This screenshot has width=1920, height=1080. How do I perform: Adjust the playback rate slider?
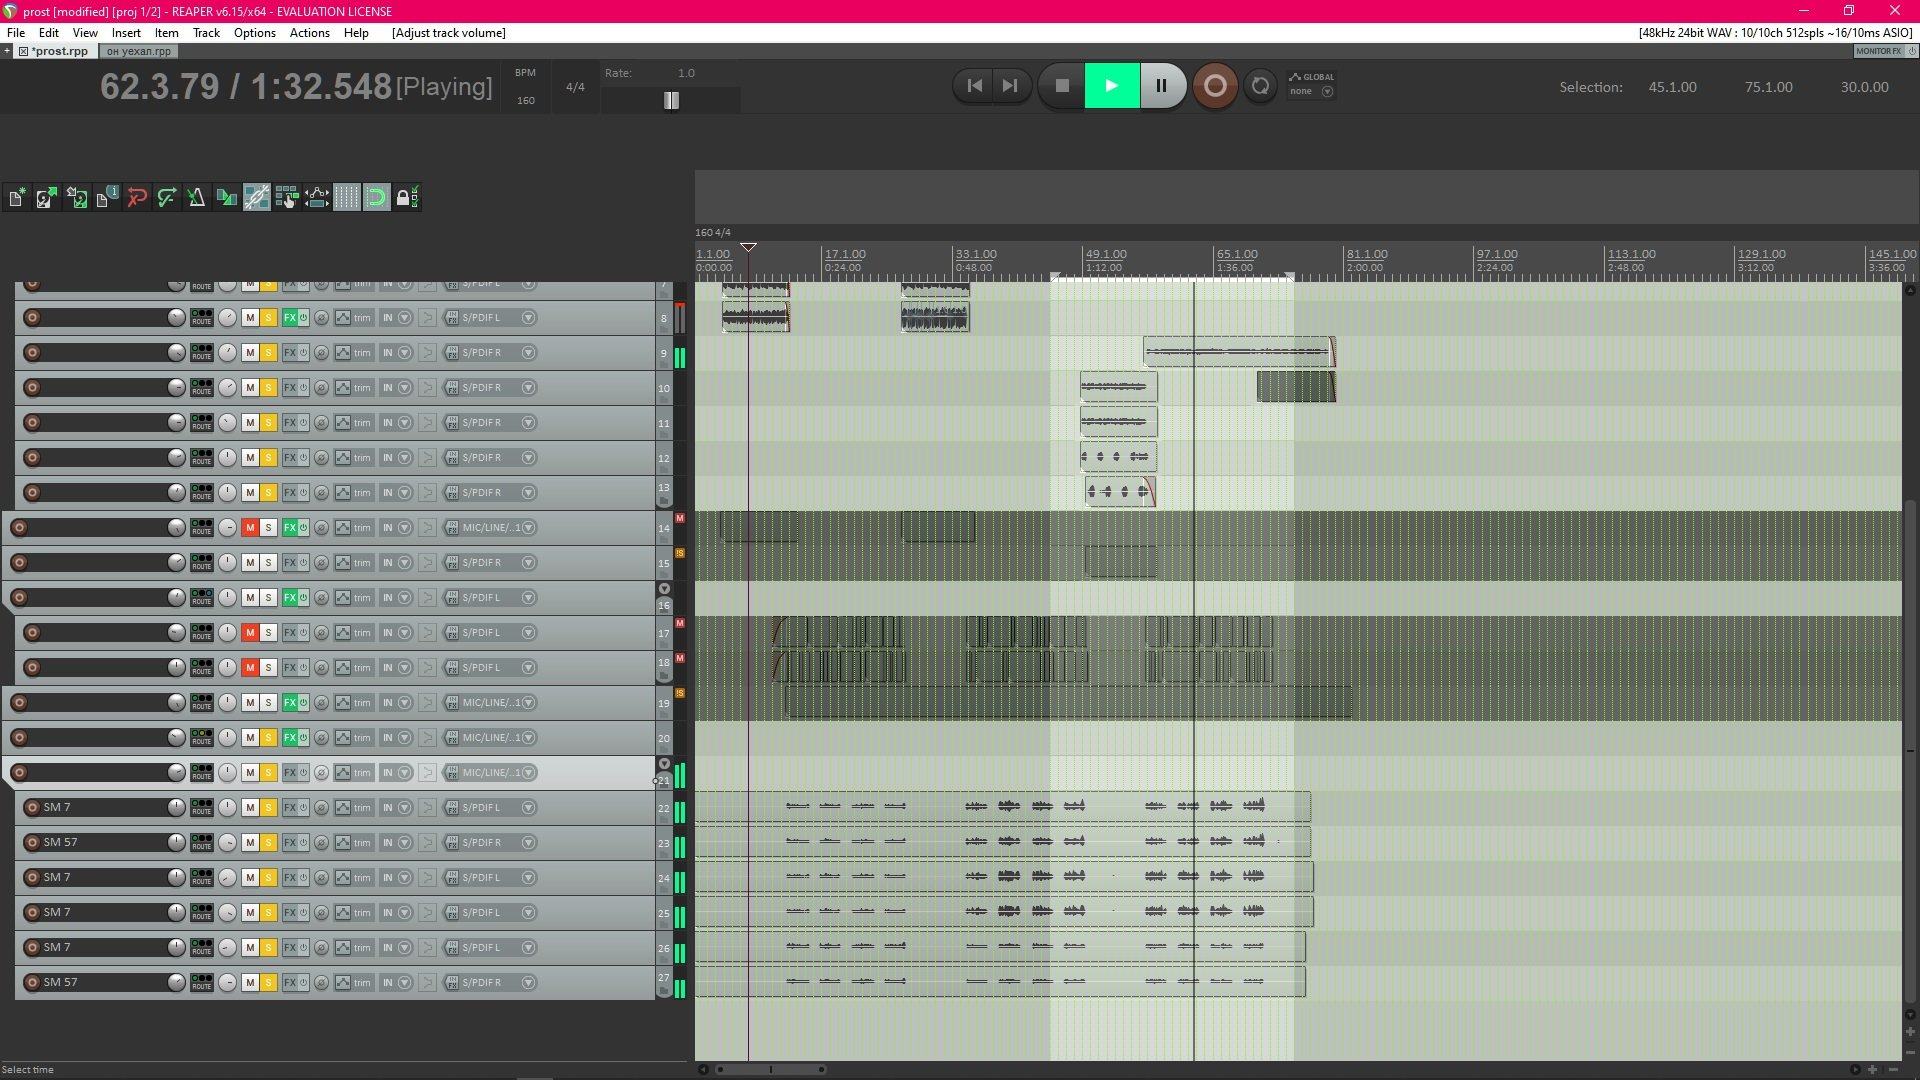click(671, 100)
